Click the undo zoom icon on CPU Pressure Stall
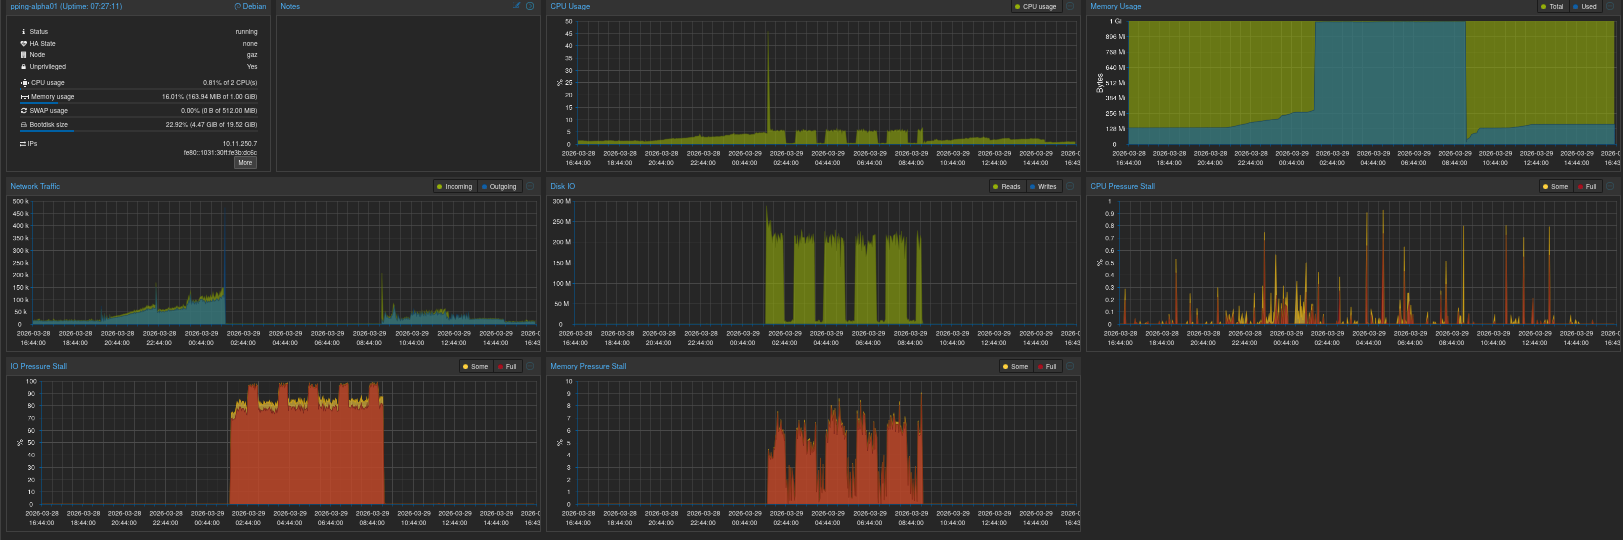Image resolution: width=1623 pixels, height=540 pixels. coord(1610,186)
